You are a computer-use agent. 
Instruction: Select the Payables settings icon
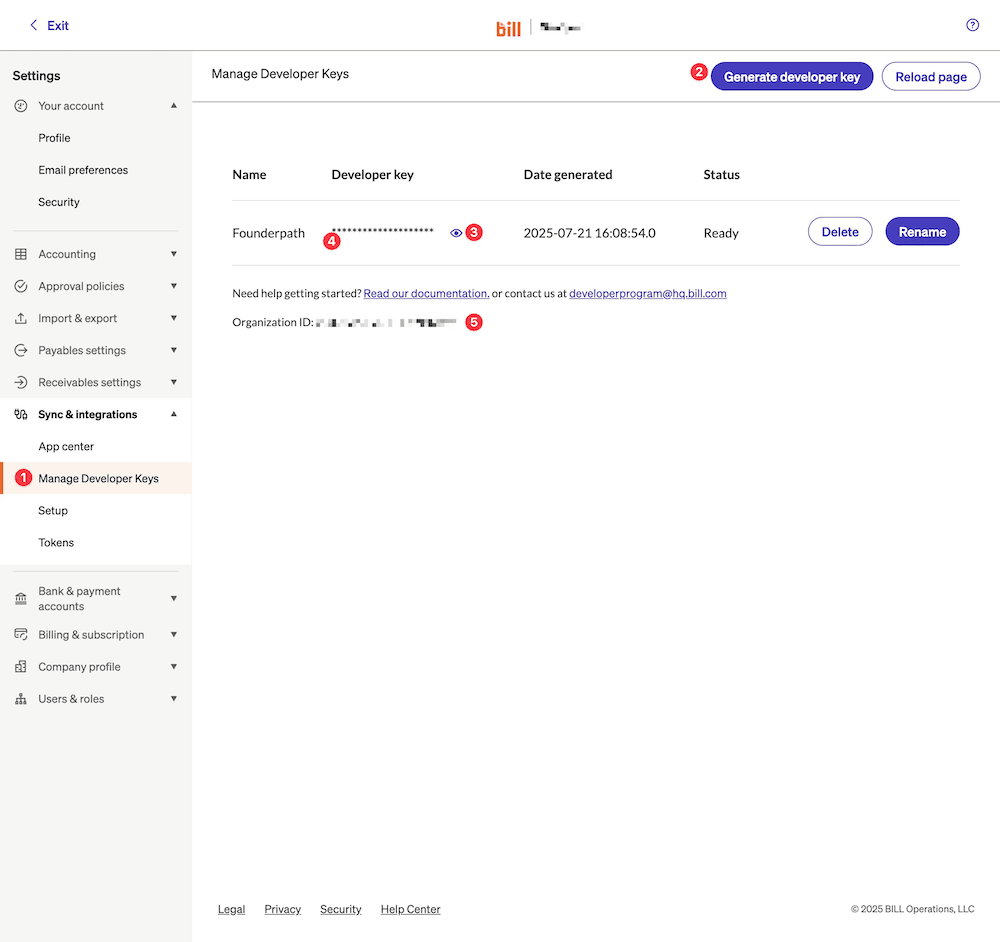21,350
